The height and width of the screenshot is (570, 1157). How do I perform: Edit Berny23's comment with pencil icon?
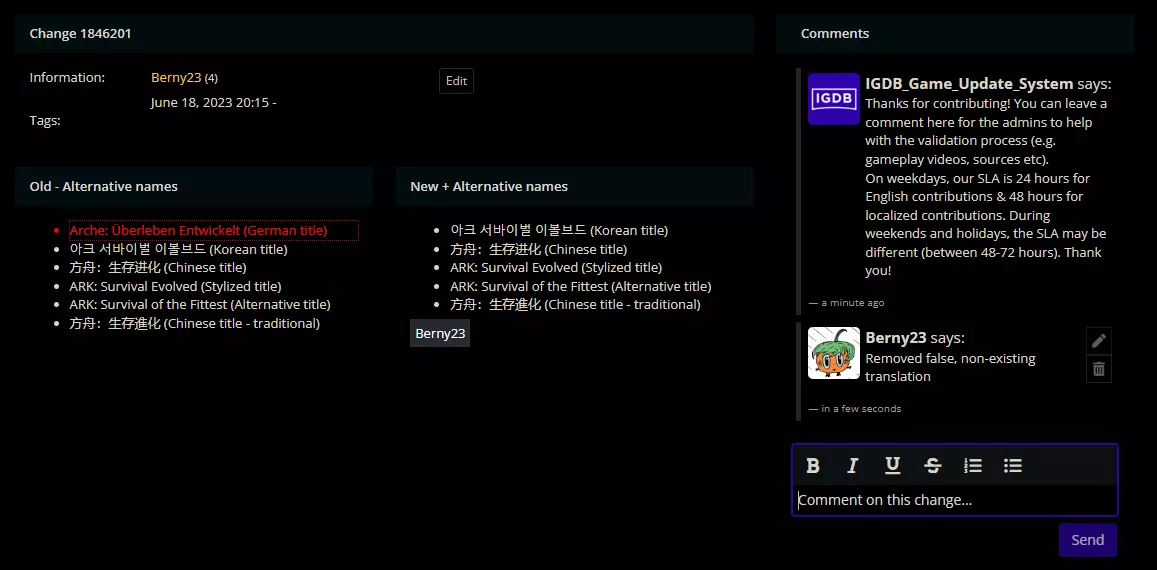pyautogui.click(x=1099, y=340)
